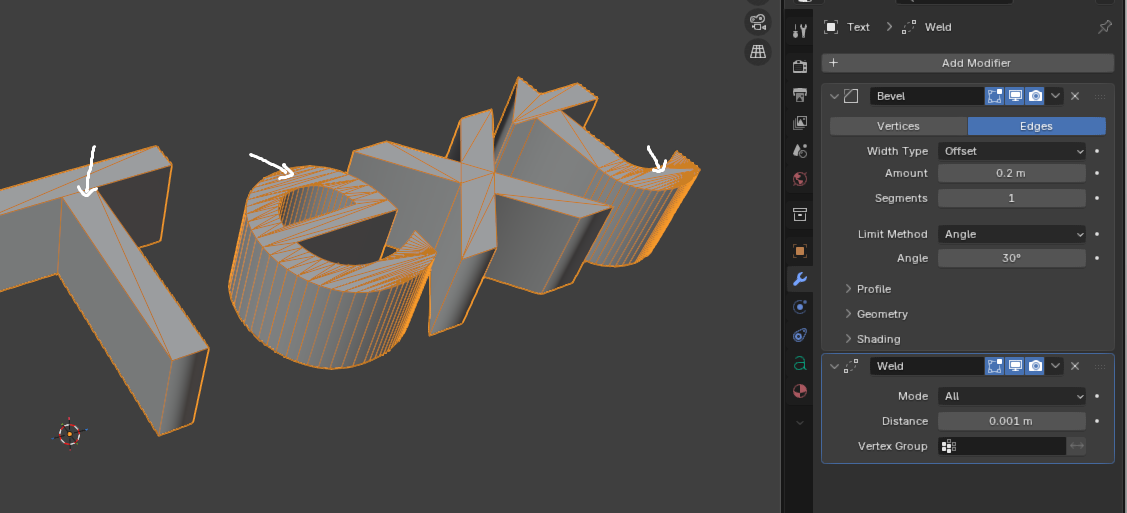Animate the Segments property dot
The image size is (1127, 513).
(x=1097, y=198)
